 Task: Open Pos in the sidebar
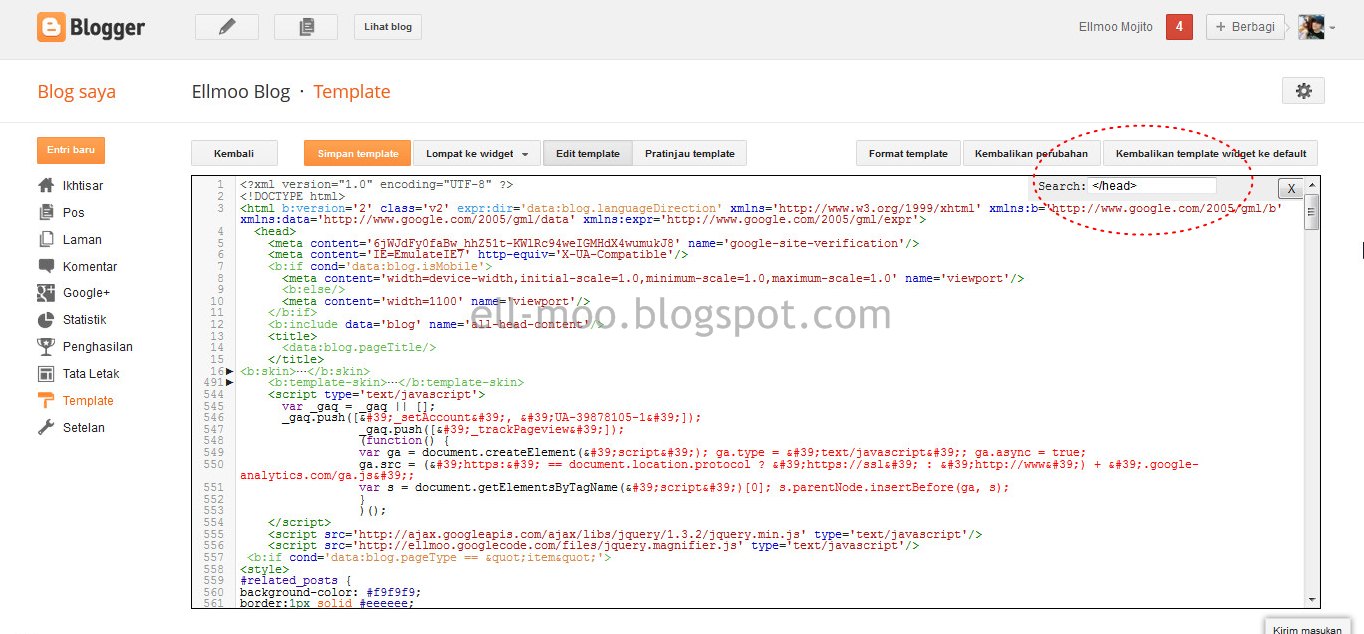click(x=74, y=213)
